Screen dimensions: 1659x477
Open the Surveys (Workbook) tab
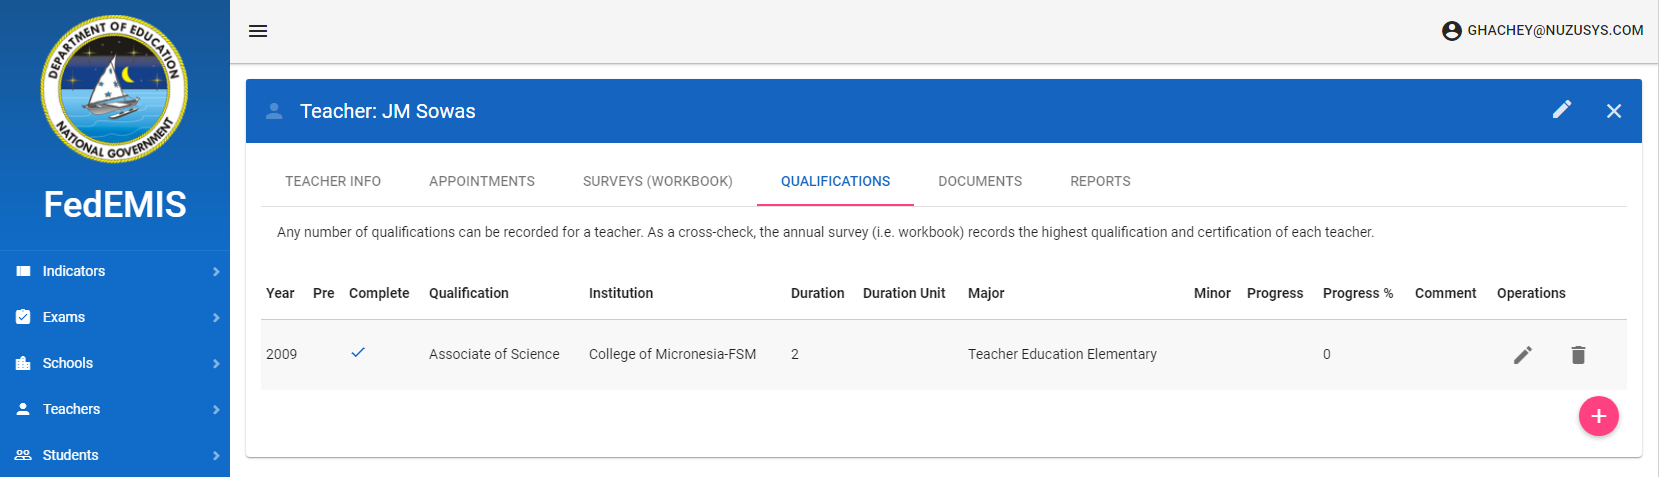point(658,181)
